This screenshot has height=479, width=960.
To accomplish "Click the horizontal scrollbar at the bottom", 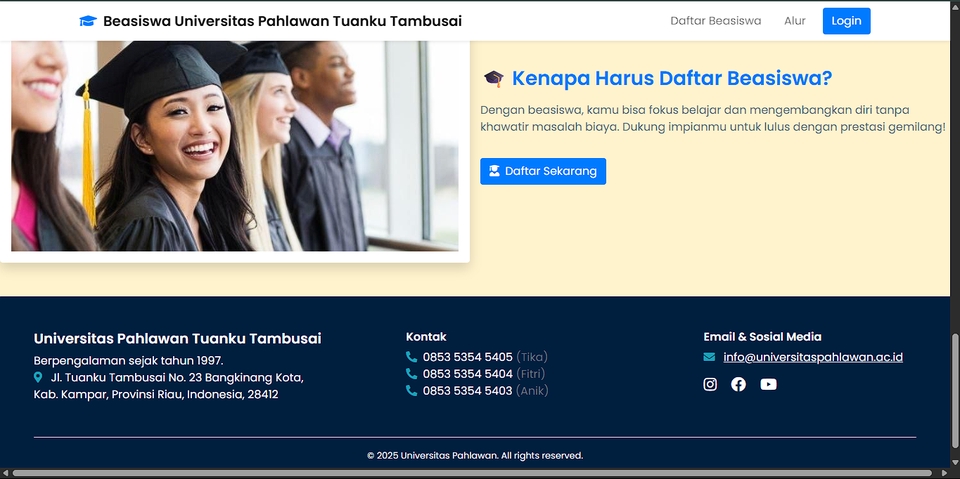I will [x=470, y=473].
